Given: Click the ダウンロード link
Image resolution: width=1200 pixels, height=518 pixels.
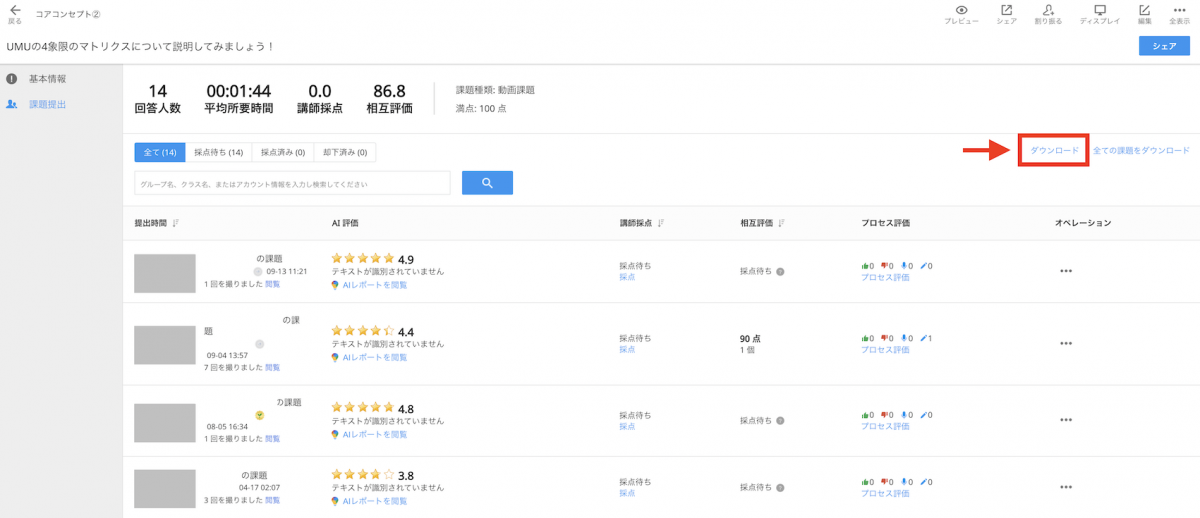Looking at the screenshot, I should pyautogui.click(x=1054, y=151).
